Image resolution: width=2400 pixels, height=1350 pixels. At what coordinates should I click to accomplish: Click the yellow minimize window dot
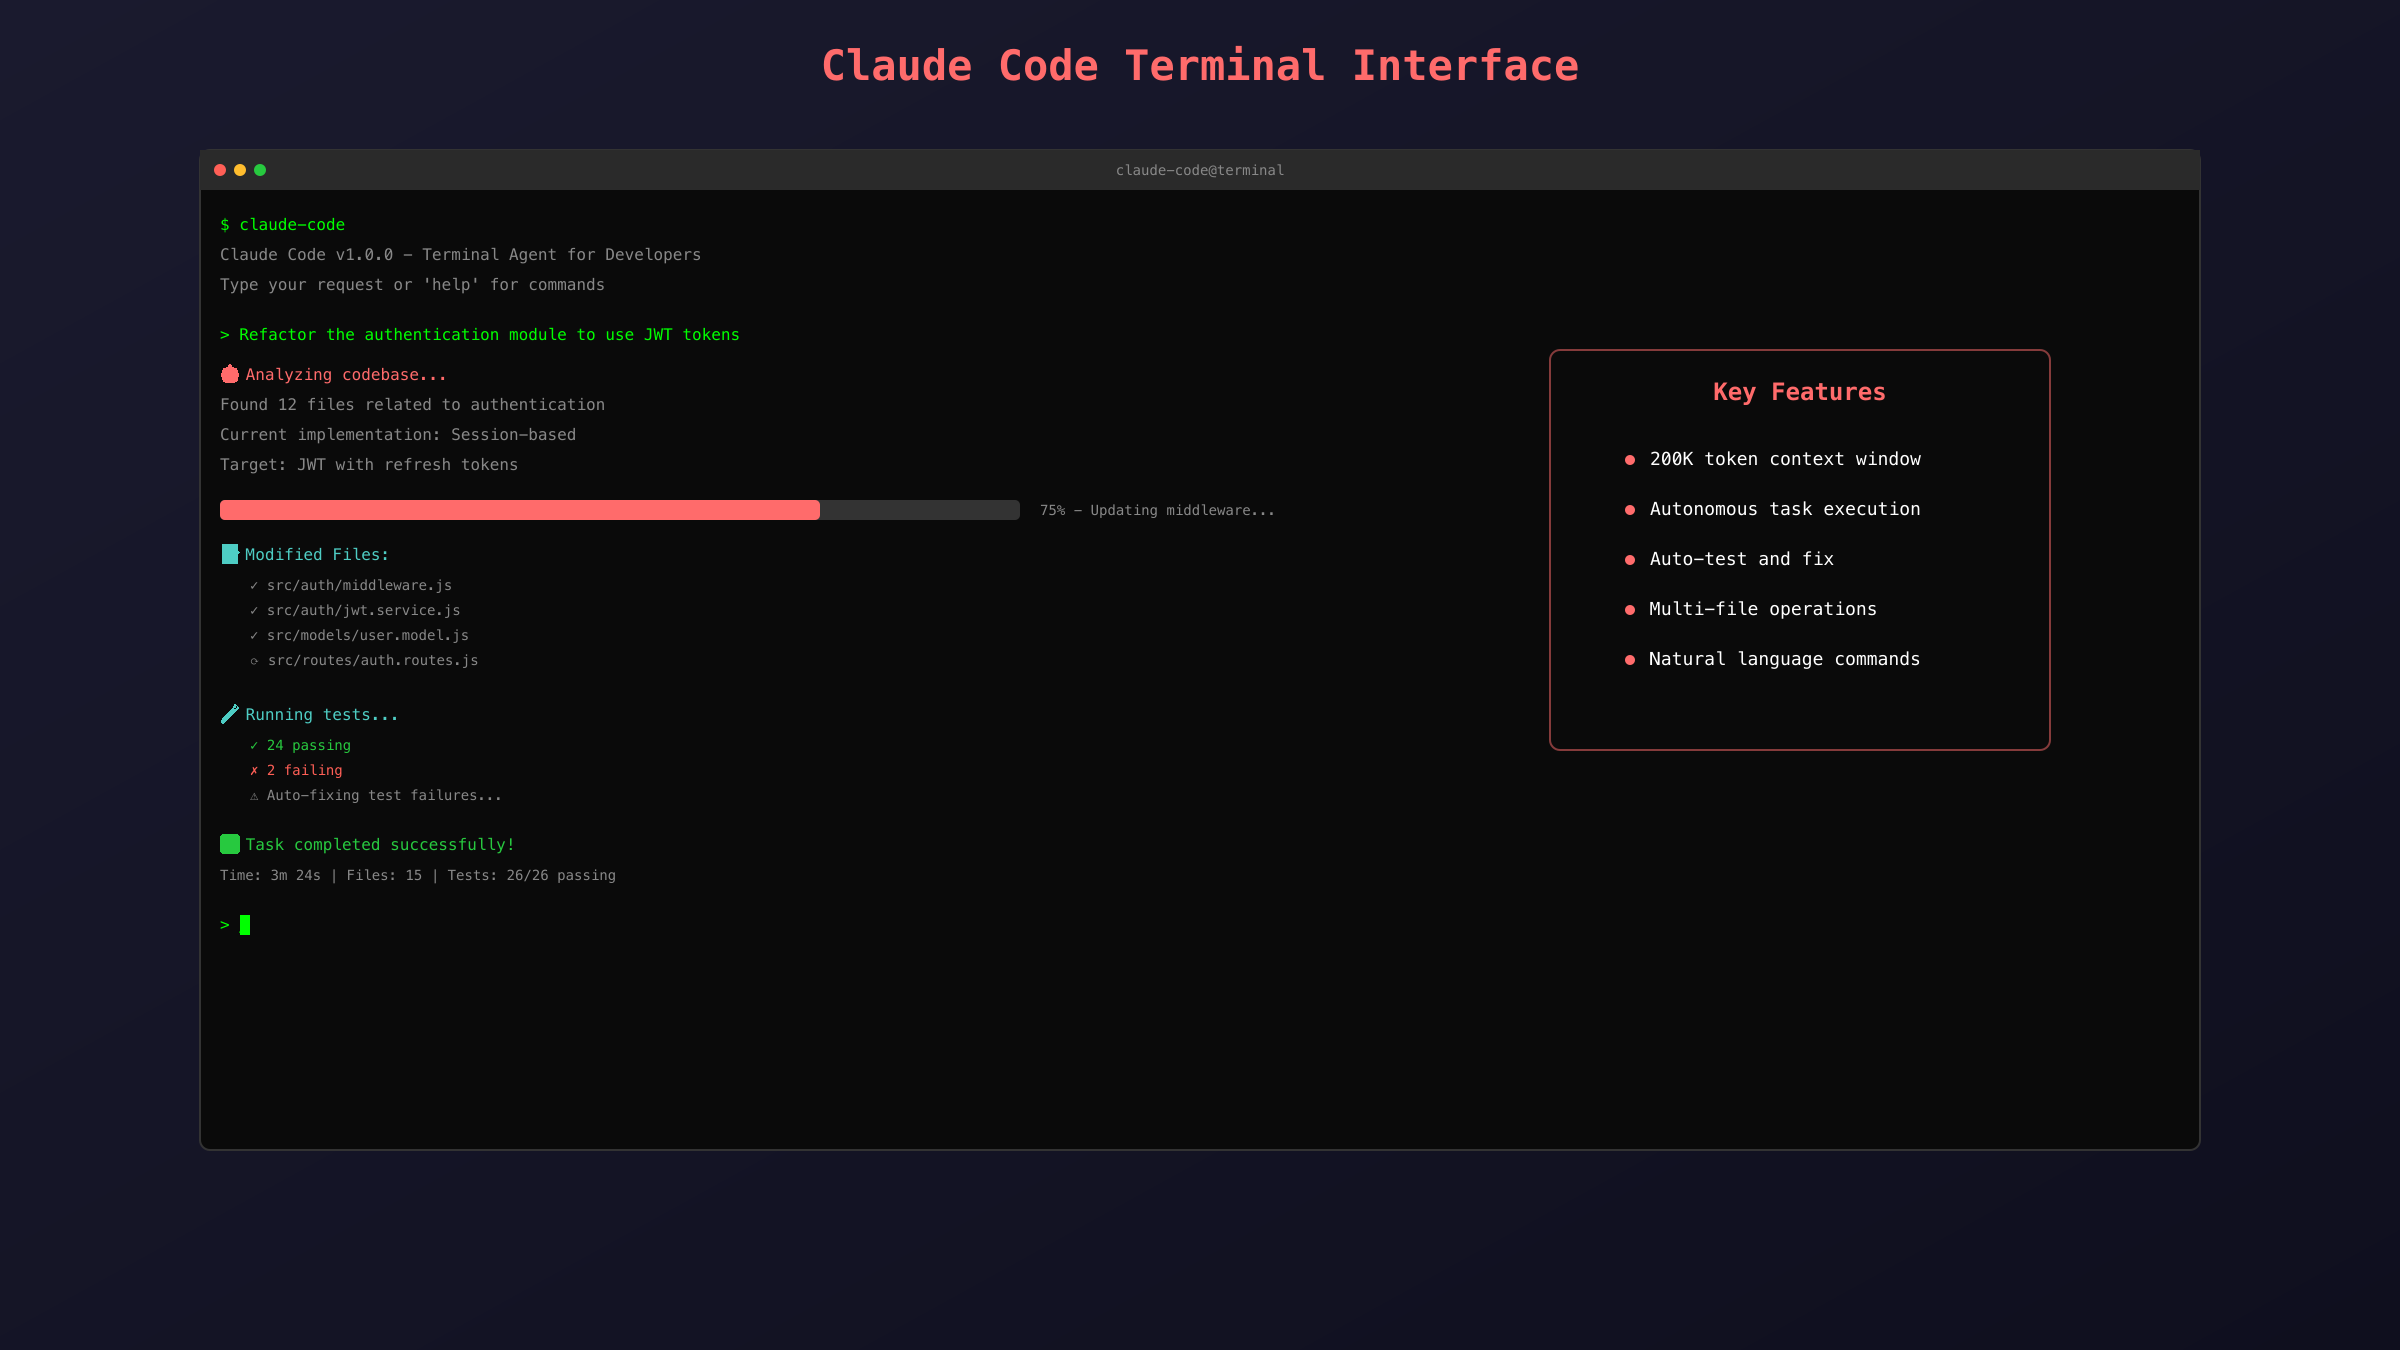pos(240,170)
